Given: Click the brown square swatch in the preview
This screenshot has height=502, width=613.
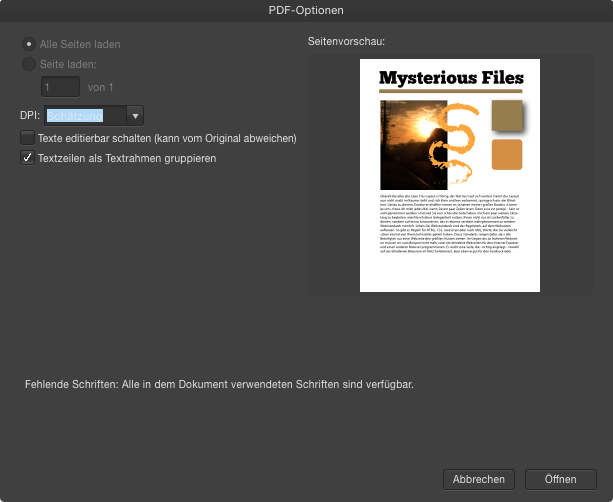Looking at the screenshot, I should pos(507,117).
